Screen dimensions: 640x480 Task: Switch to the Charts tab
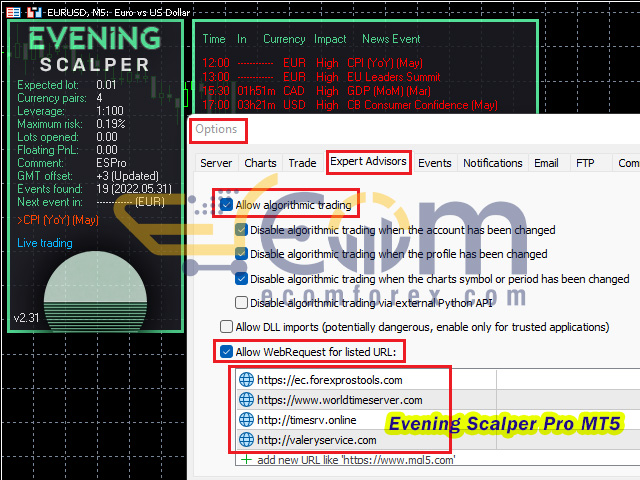pyautogui.click(x=260, y=163)
